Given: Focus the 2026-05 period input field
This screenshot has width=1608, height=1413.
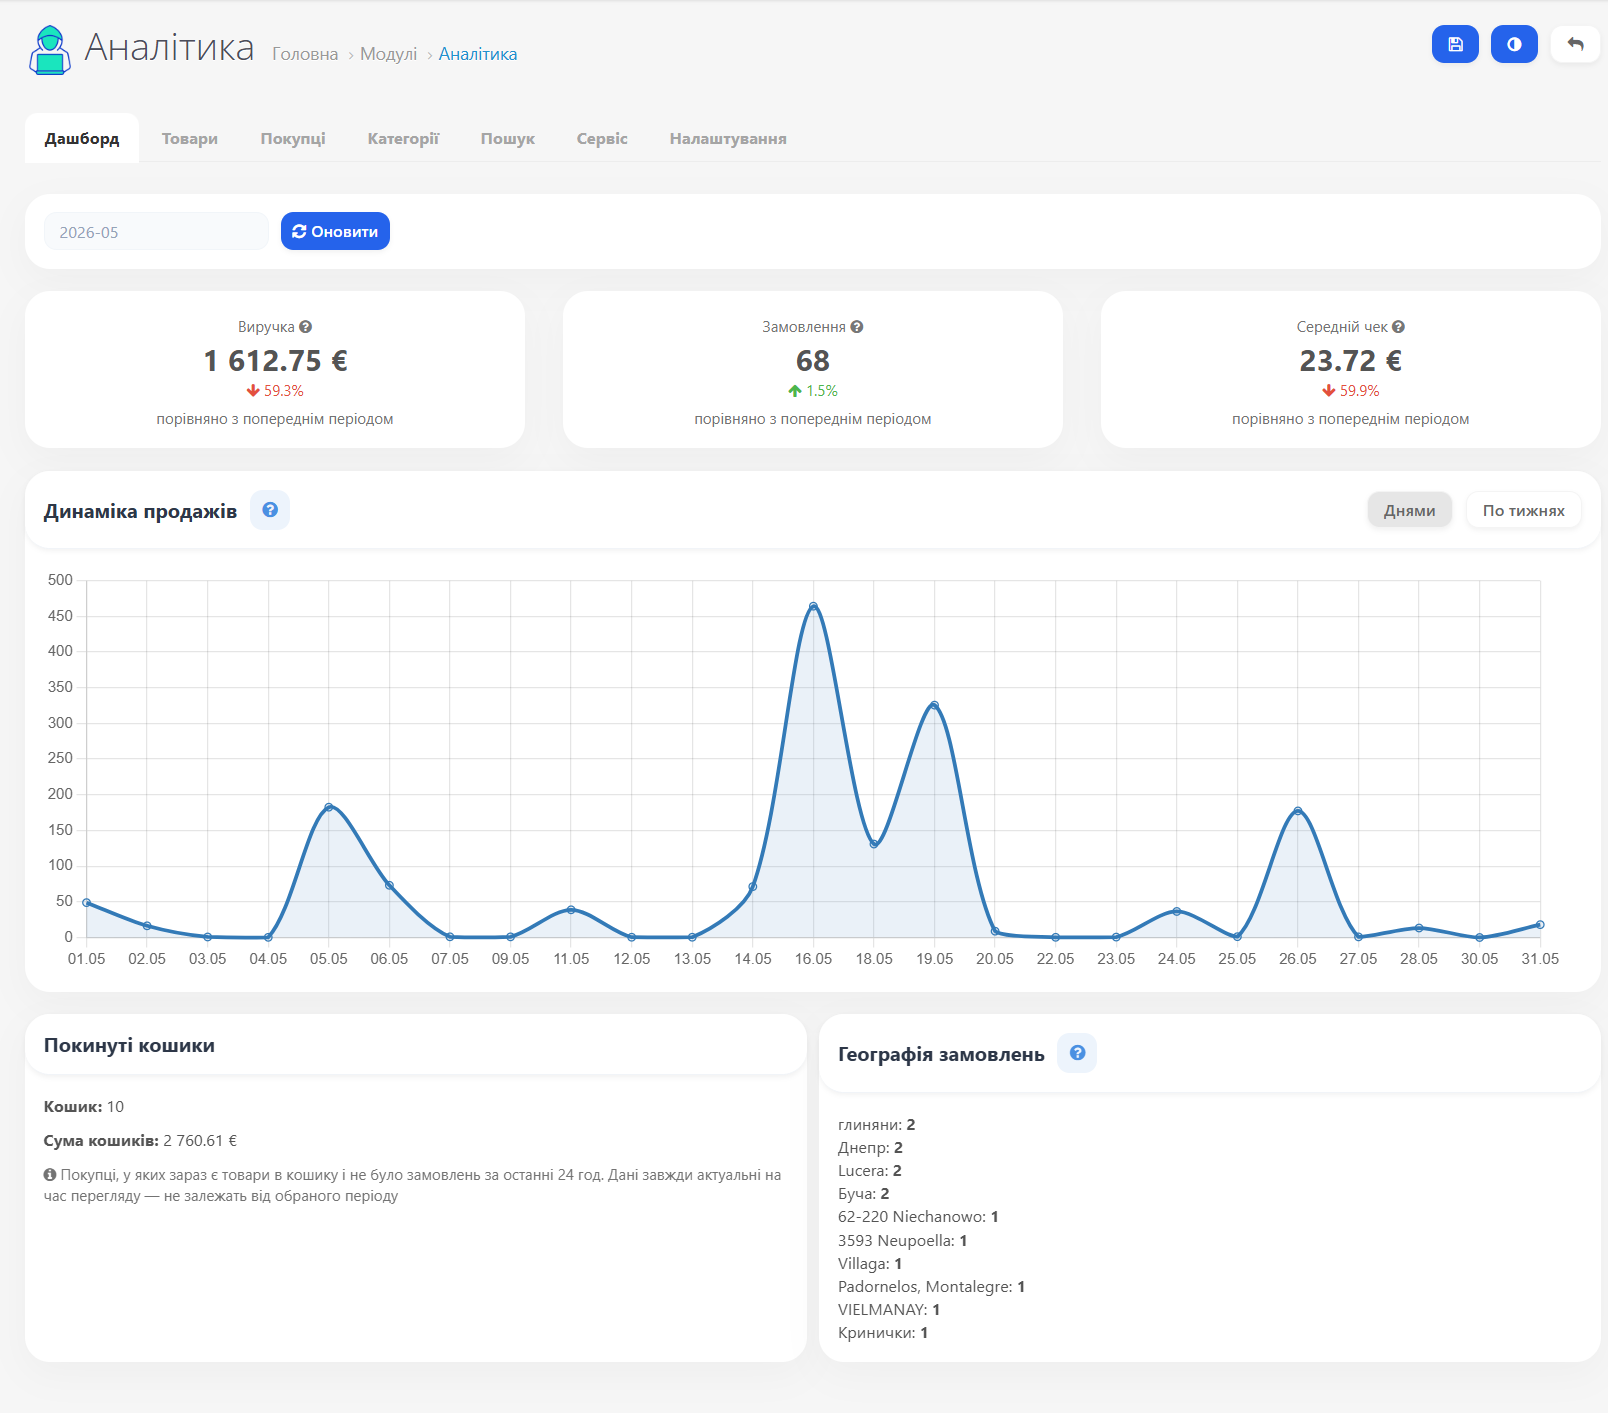Looking at the screenshot, I should 156,231.
